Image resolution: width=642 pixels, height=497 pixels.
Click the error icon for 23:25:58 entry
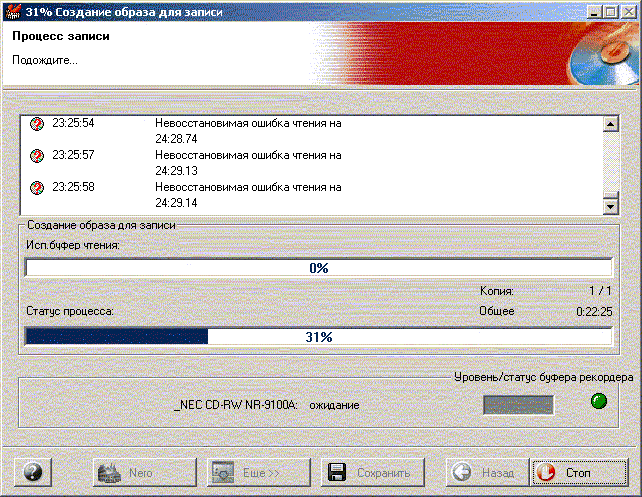pos(37,188)
